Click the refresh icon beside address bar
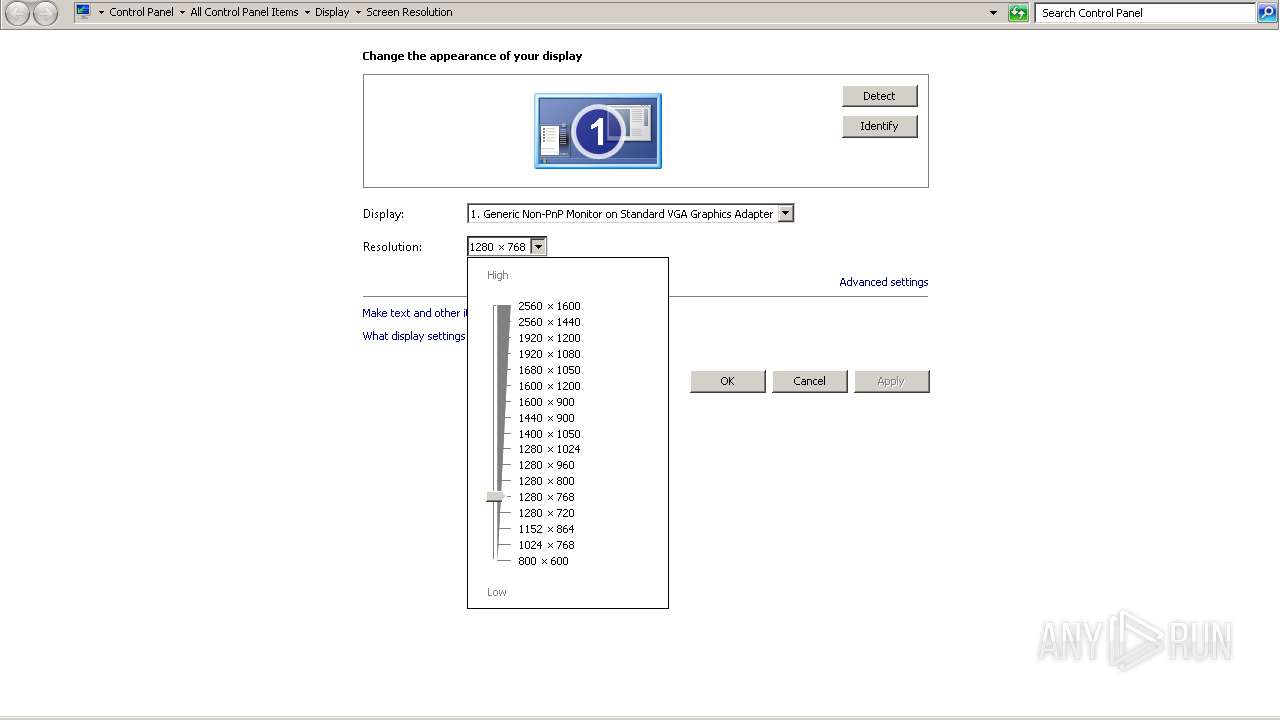Viewport: 1280px width, 720px height. click(x=1018, y=13)
